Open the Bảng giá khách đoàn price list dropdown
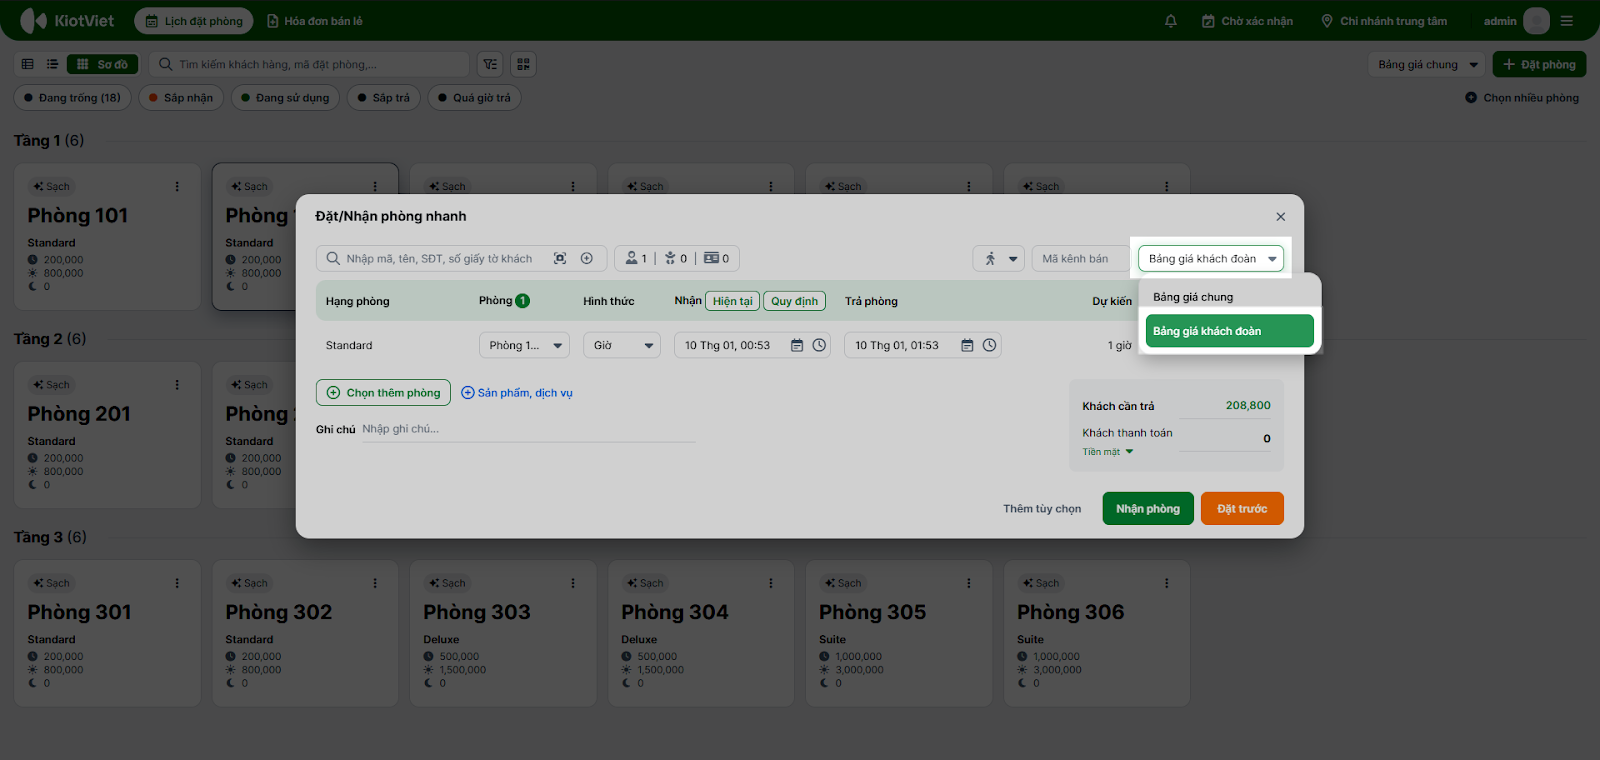This screenshot has height=760, width=1600. tap(1211, 259)
